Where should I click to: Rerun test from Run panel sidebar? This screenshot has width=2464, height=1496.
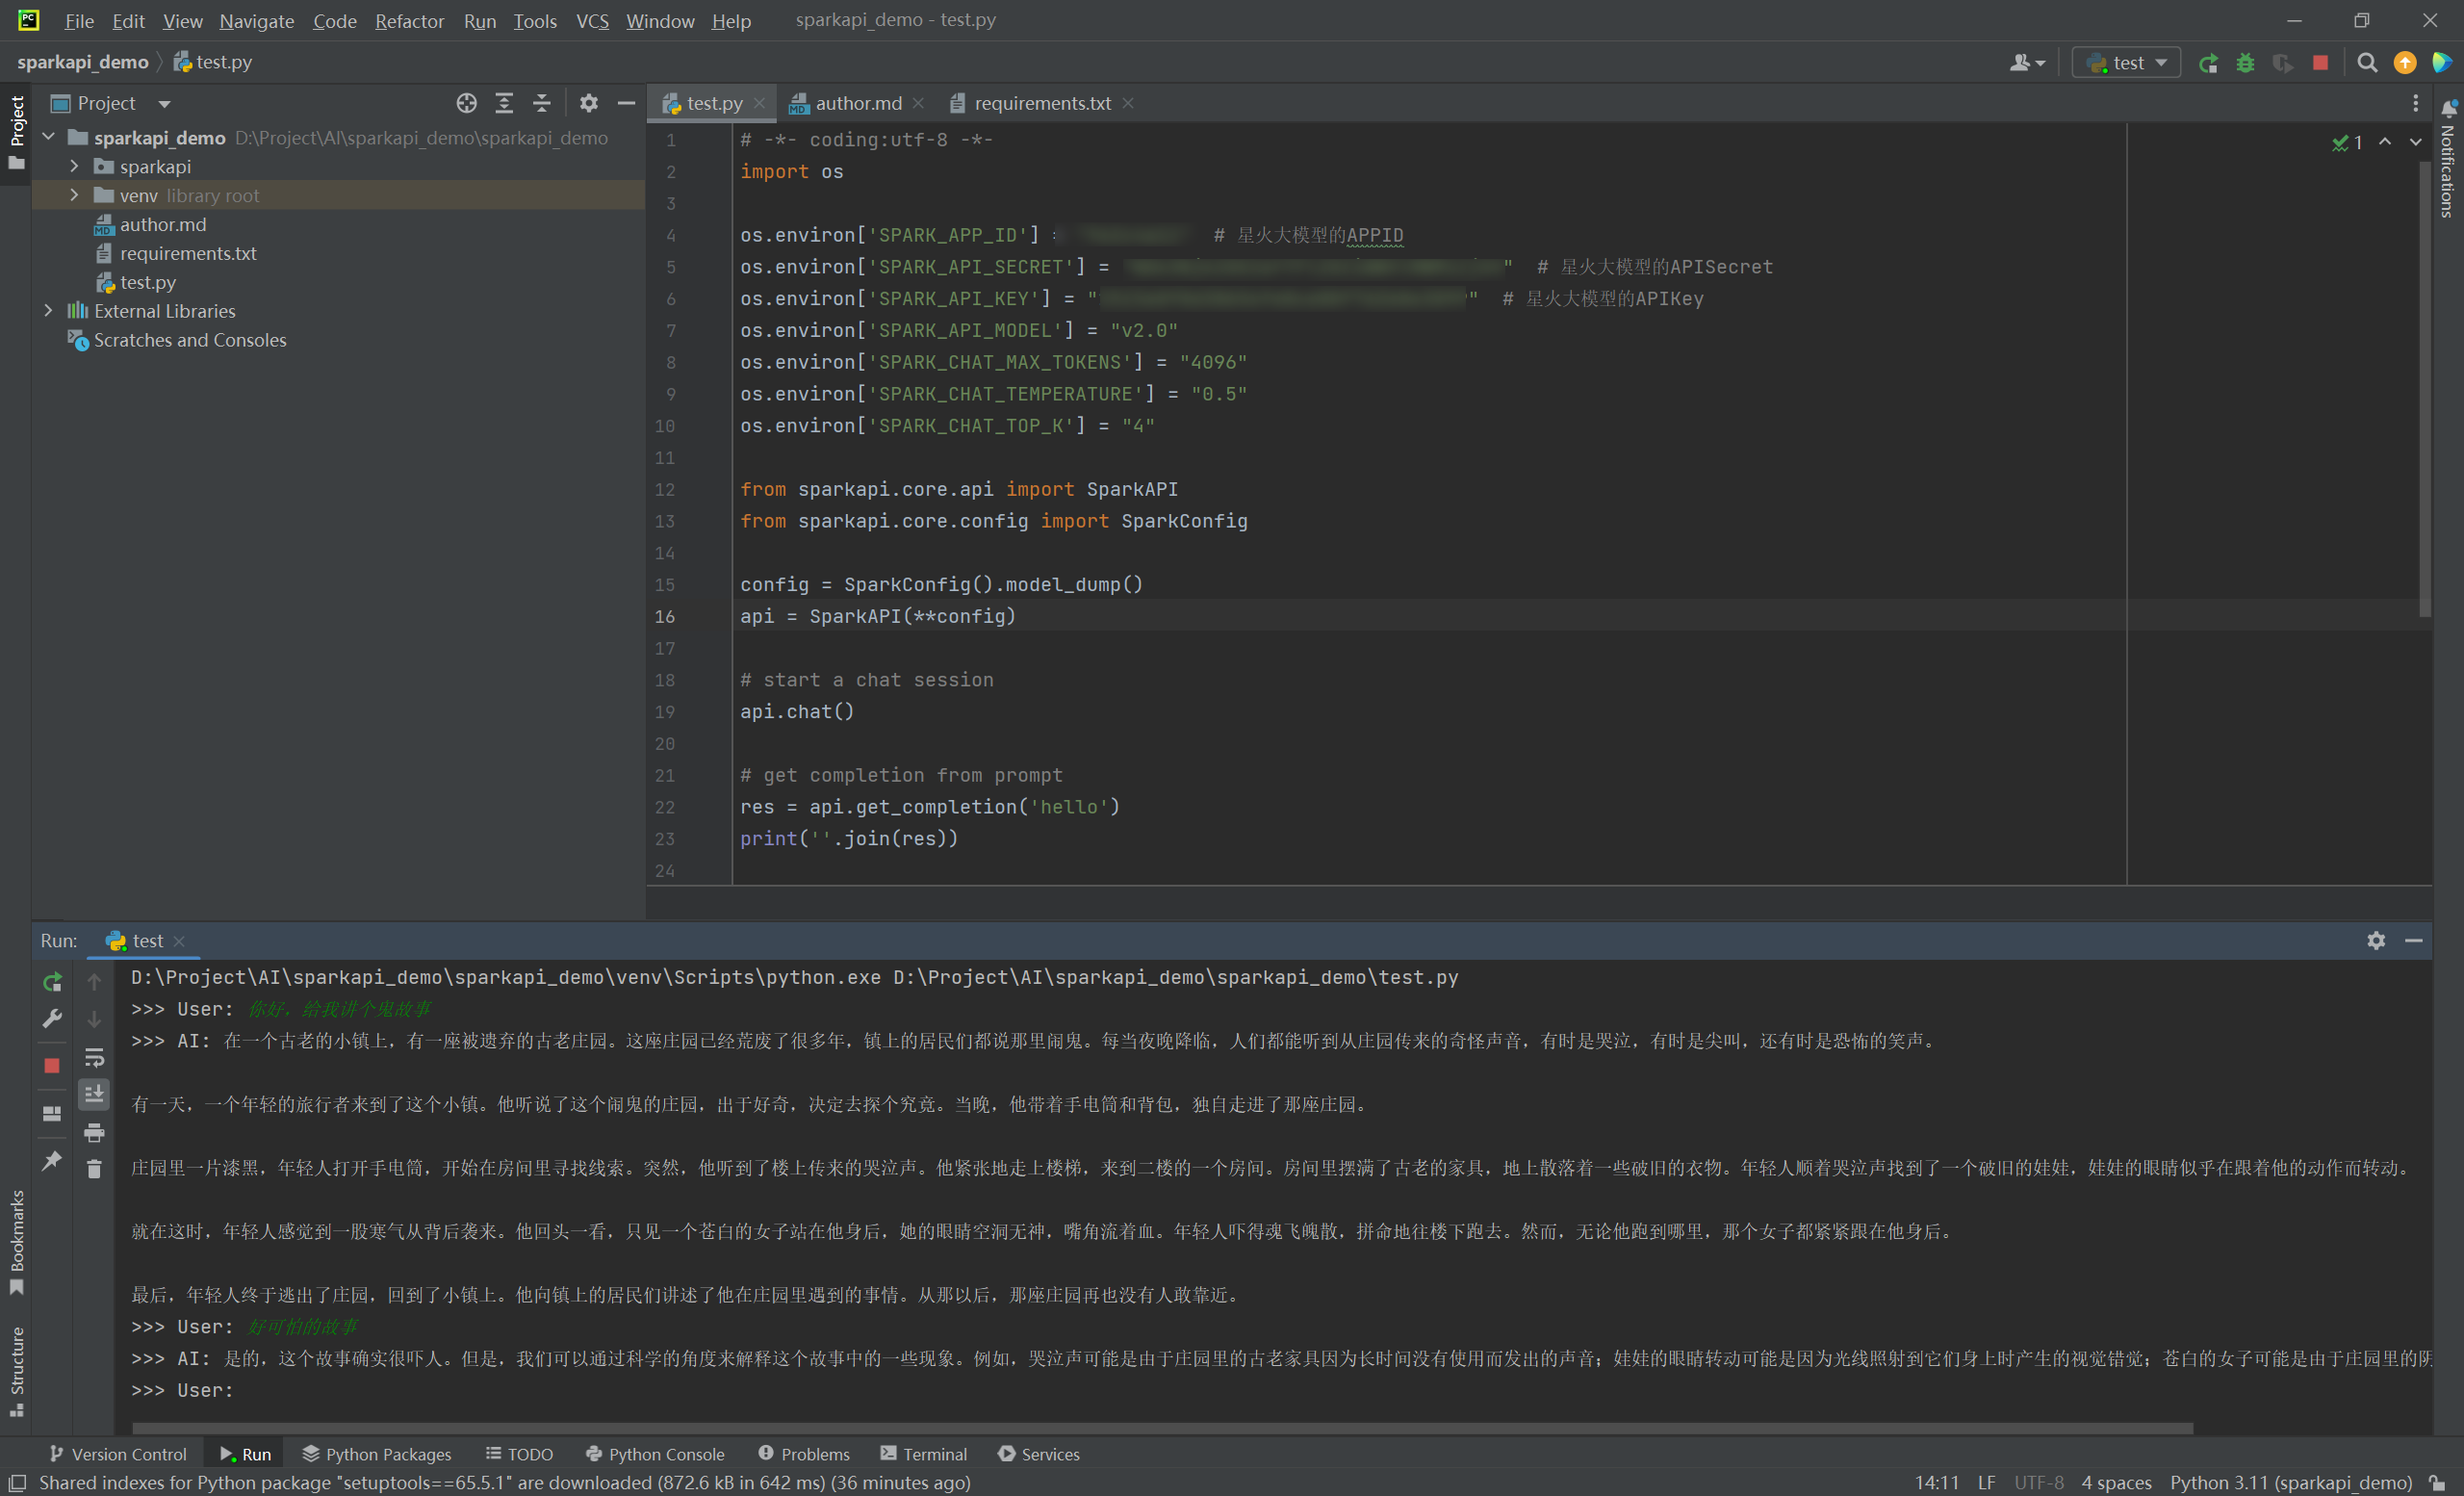tap(52, 982)
